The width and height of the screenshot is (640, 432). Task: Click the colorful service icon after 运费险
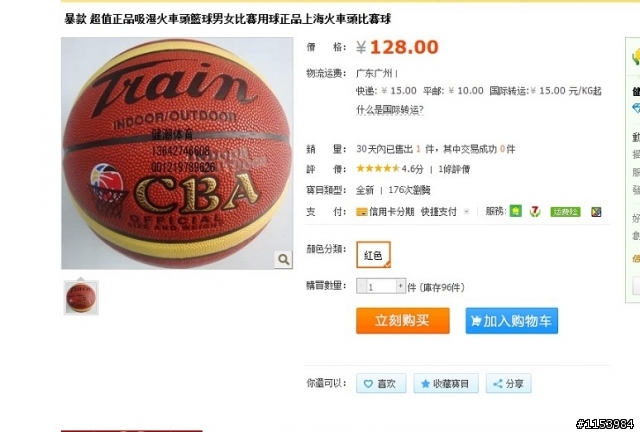pyautogui.click(x=596, y=212)
